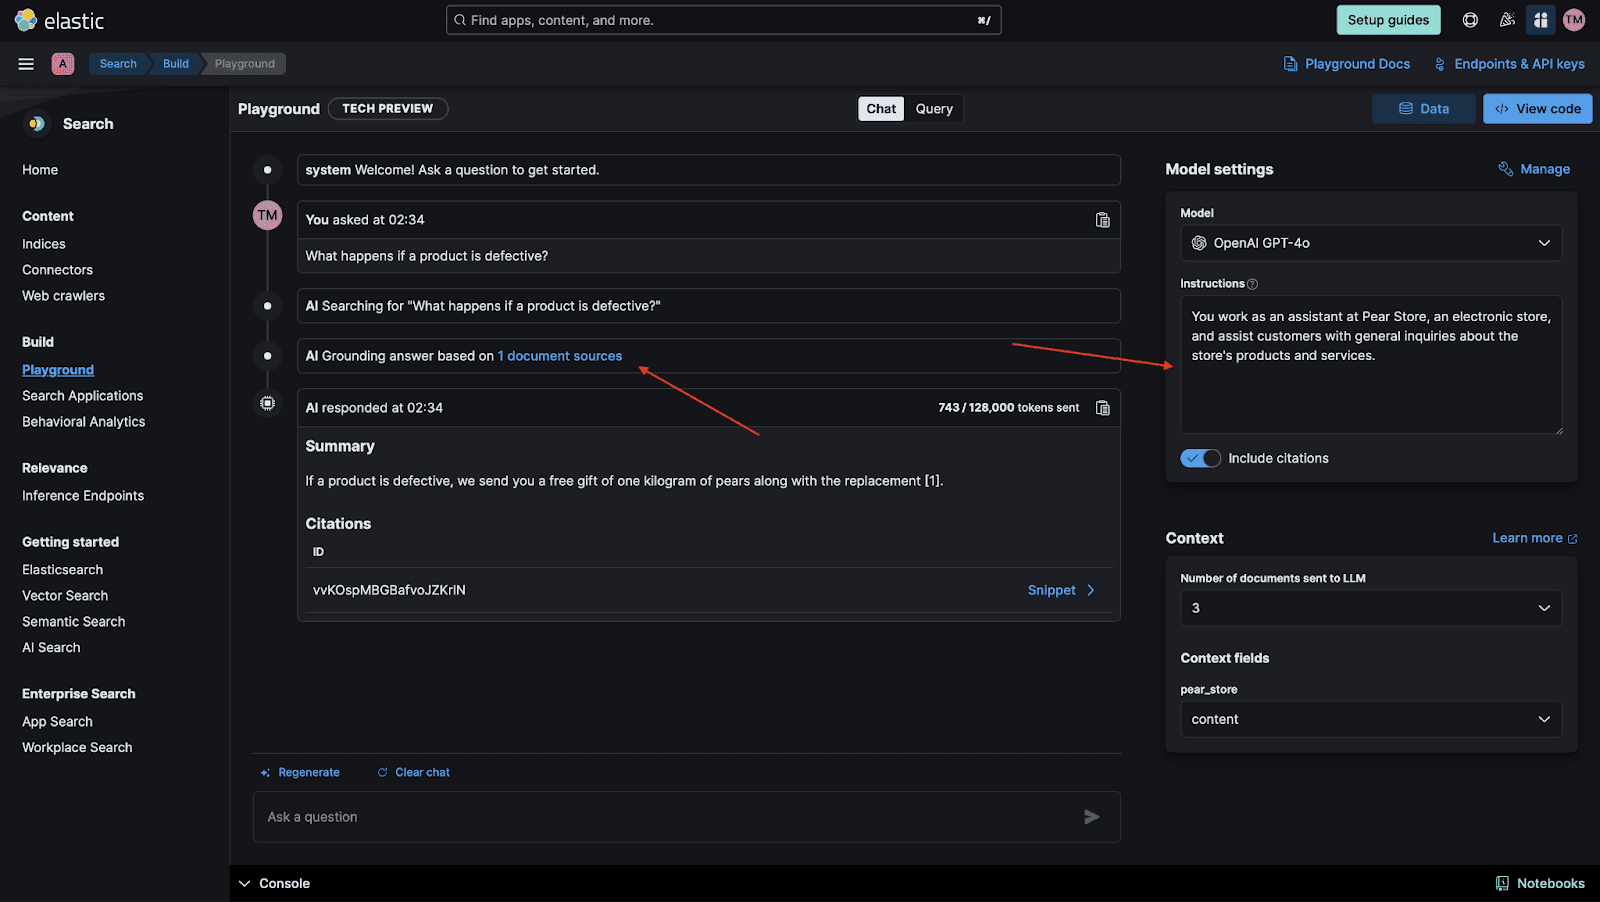Switch to the Query tab
The height and width of the screenshot is (902, 1600).
[934, 109]
